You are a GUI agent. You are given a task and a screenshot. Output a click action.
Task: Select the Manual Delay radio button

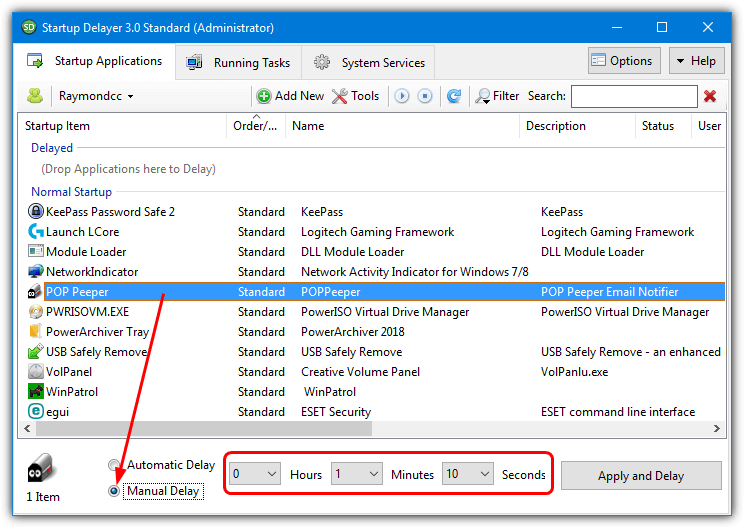114,491
